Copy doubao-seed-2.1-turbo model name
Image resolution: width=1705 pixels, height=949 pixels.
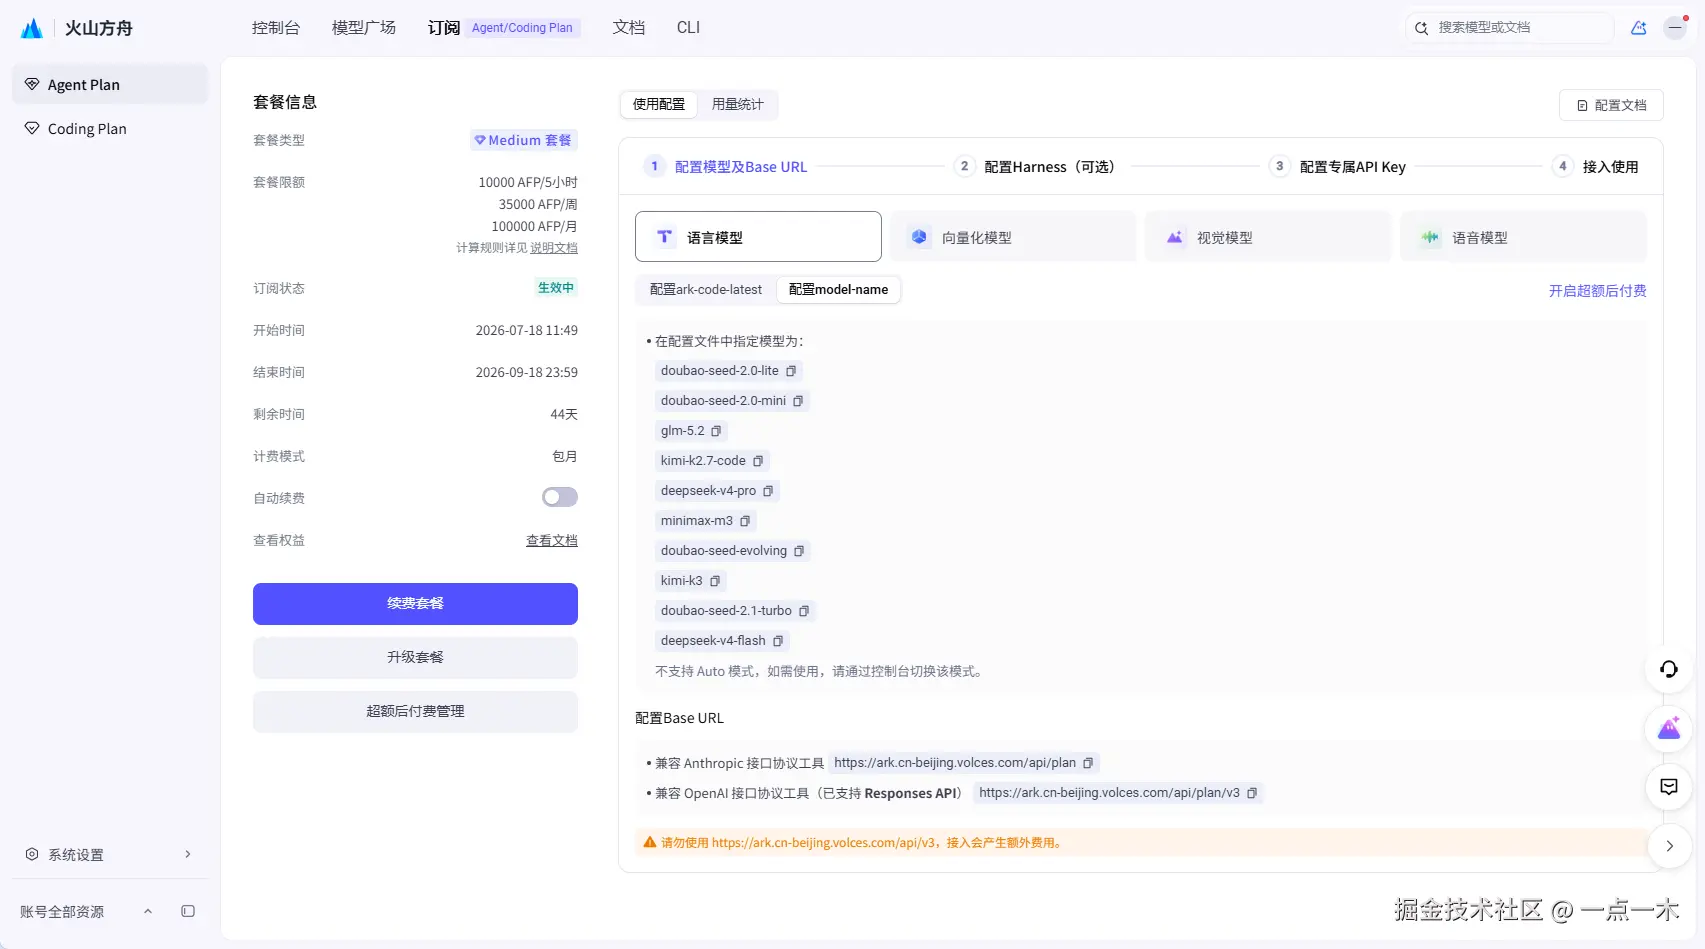click(804, 611)
